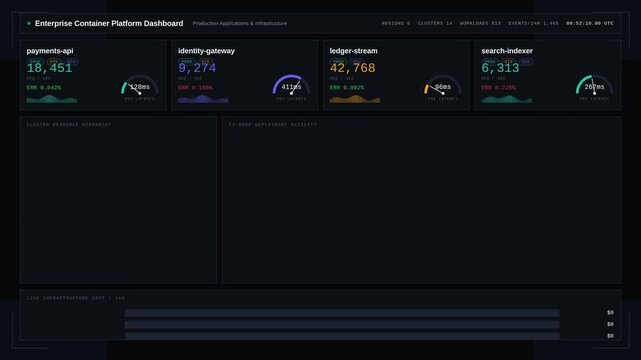Open the search-indexer service title

[507, 51]
